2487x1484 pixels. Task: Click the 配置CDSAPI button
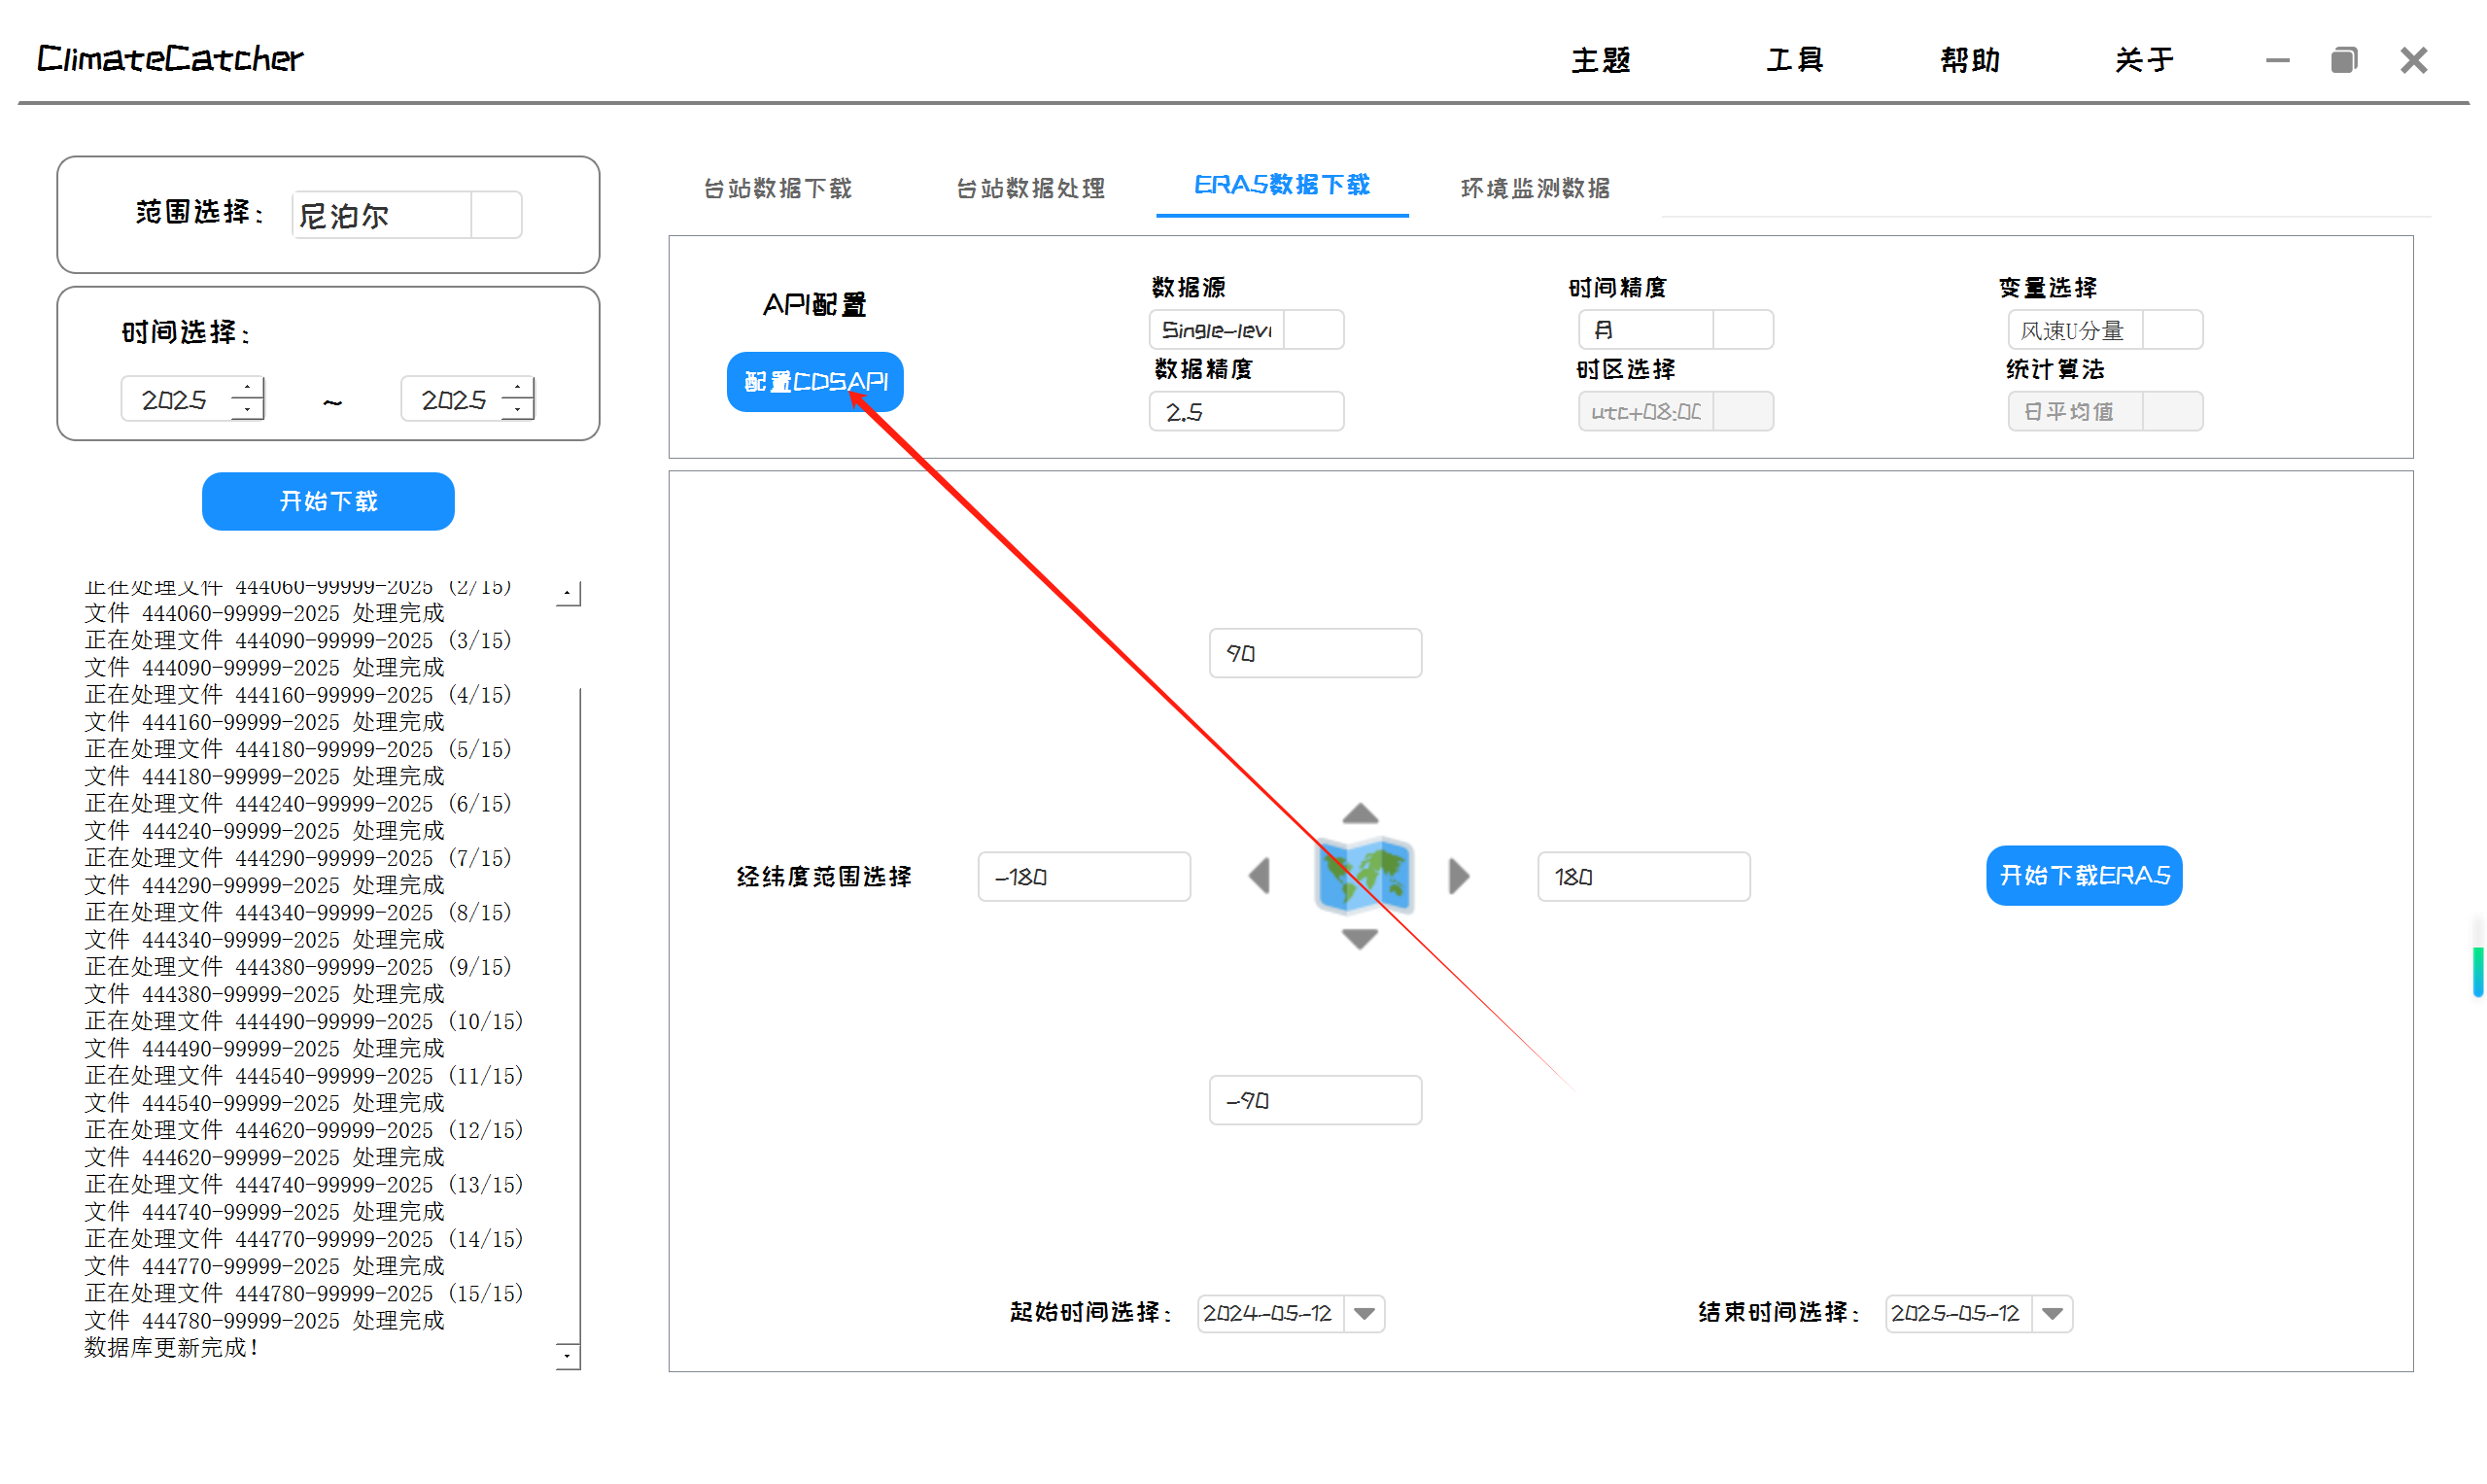click(815, 382)
